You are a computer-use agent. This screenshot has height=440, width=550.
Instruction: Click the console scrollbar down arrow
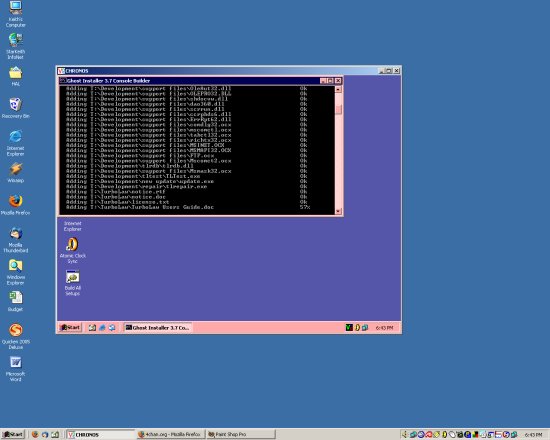point(338,211)
